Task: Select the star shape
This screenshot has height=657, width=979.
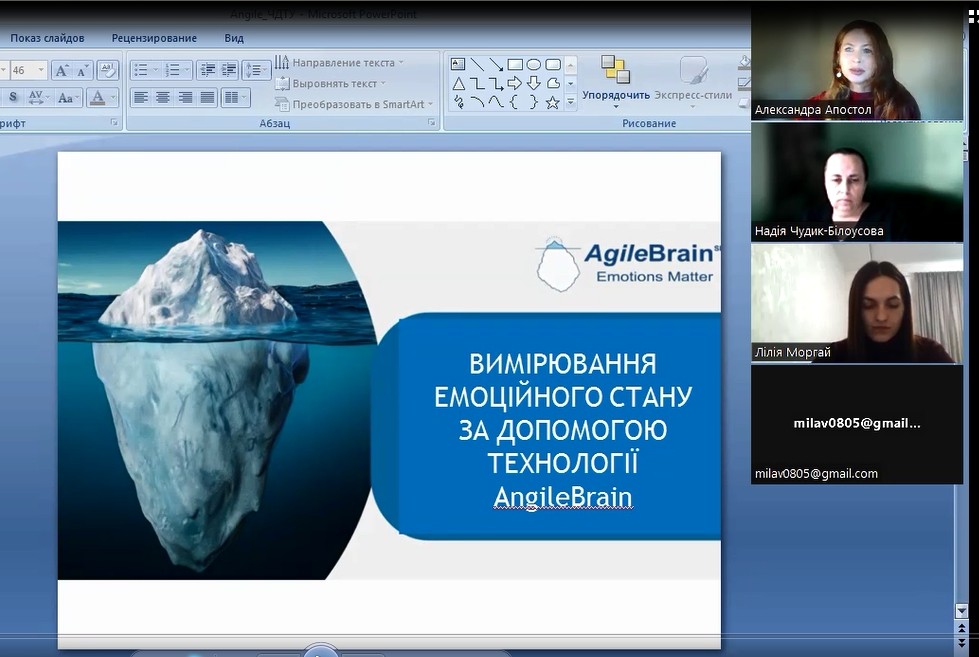Action: coord(553,102)
